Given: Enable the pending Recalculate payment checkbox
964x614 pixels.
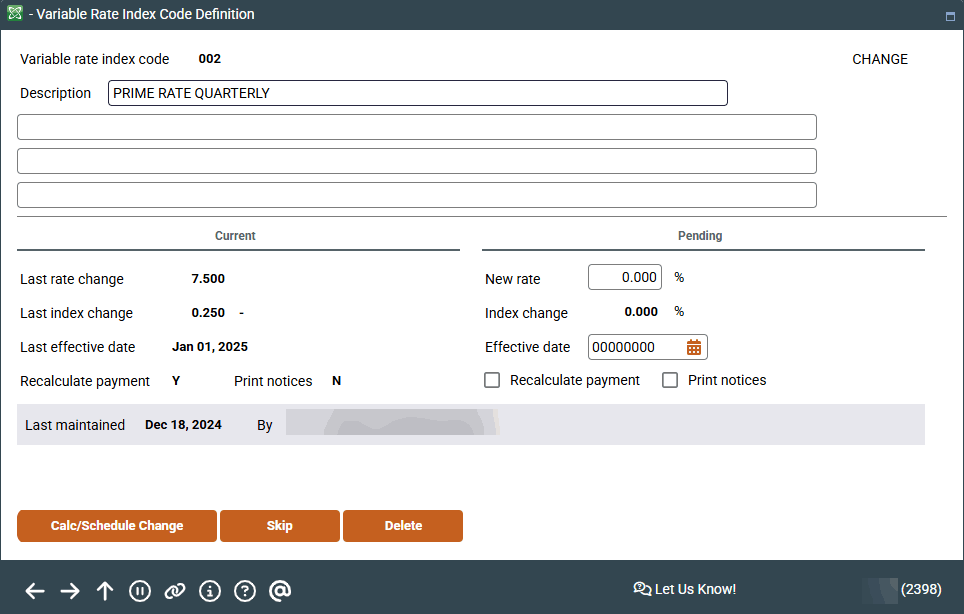Looking at the screenshot, I should [492, 380].
